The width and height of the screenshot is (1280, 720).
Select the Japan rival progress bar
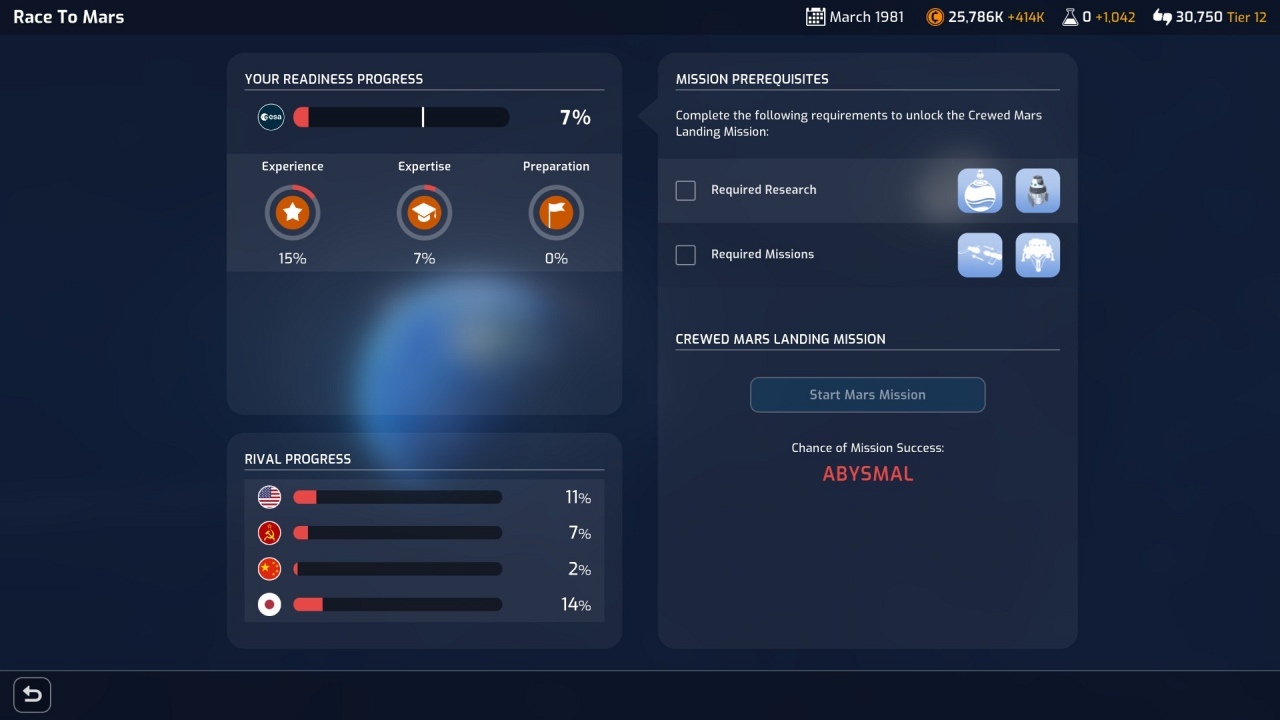point(397,605)
